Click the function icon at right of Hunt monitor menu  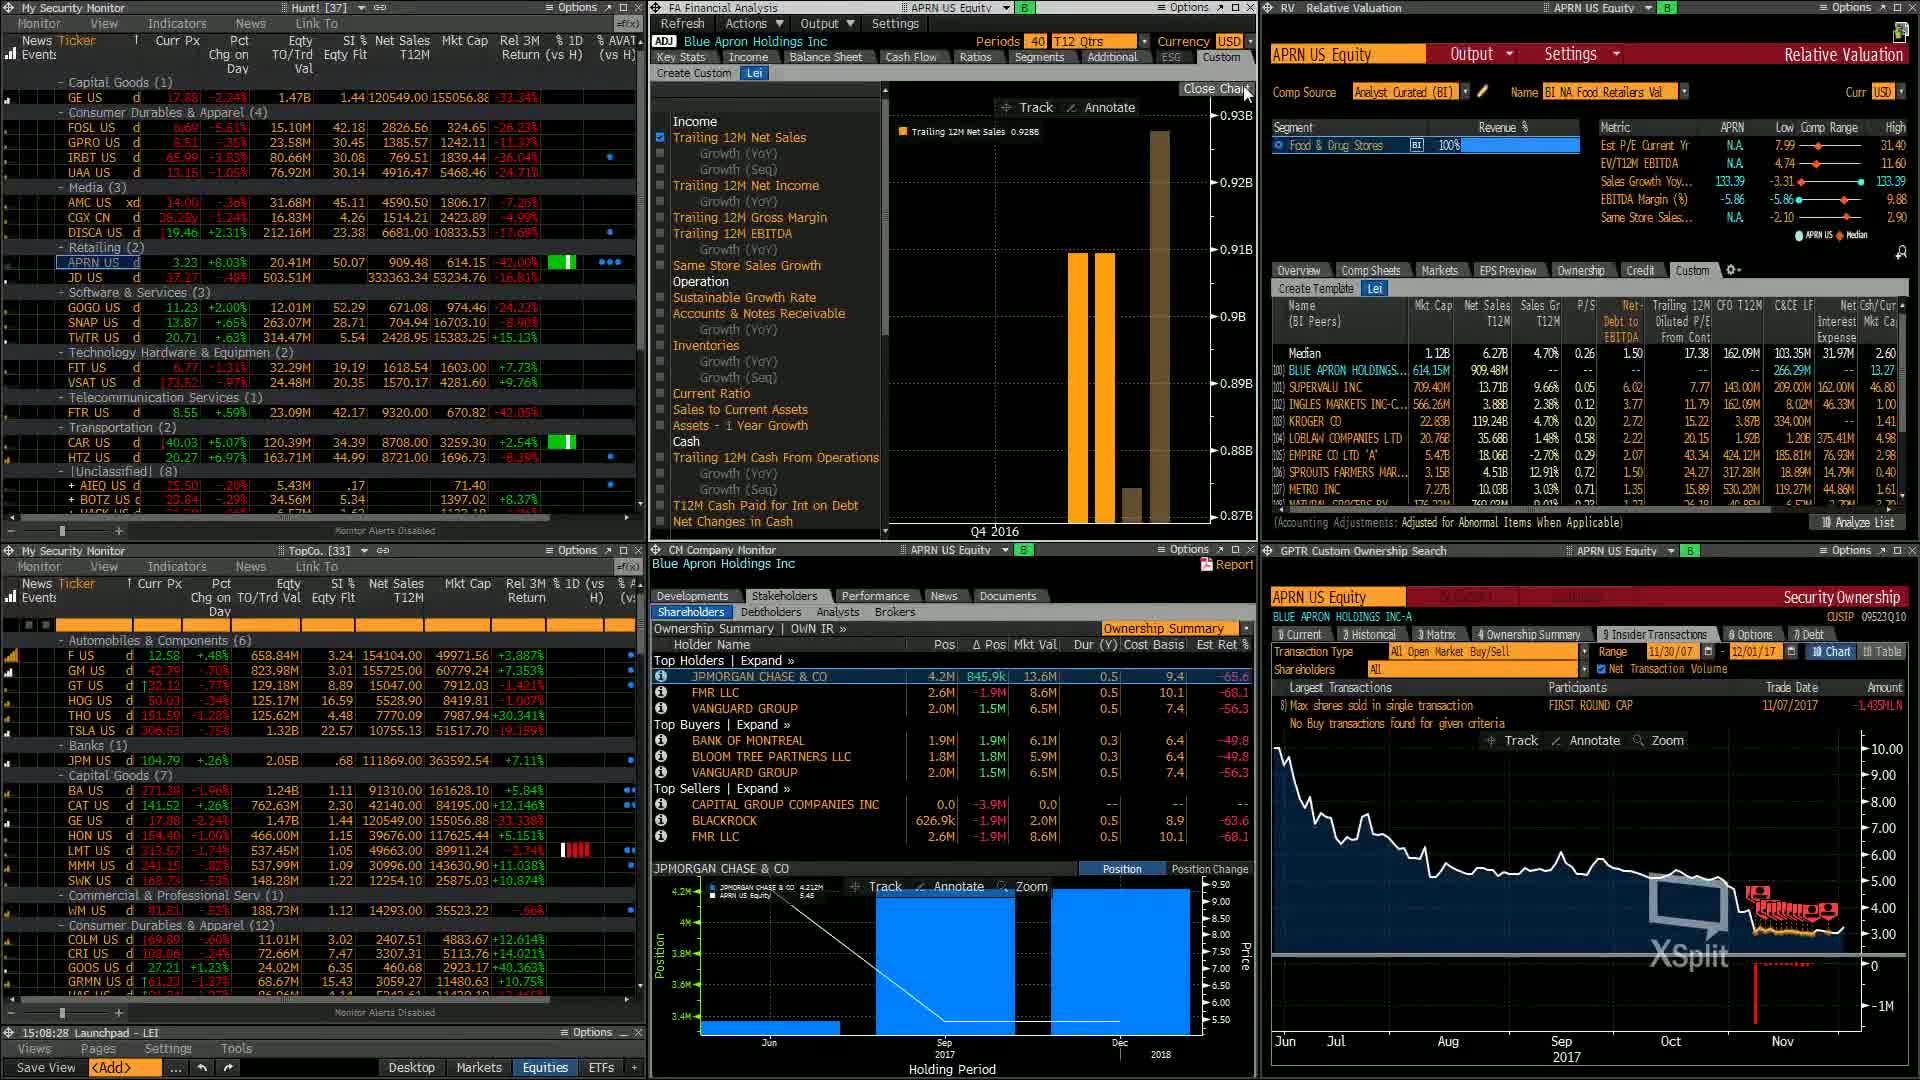tap(627, 24)
